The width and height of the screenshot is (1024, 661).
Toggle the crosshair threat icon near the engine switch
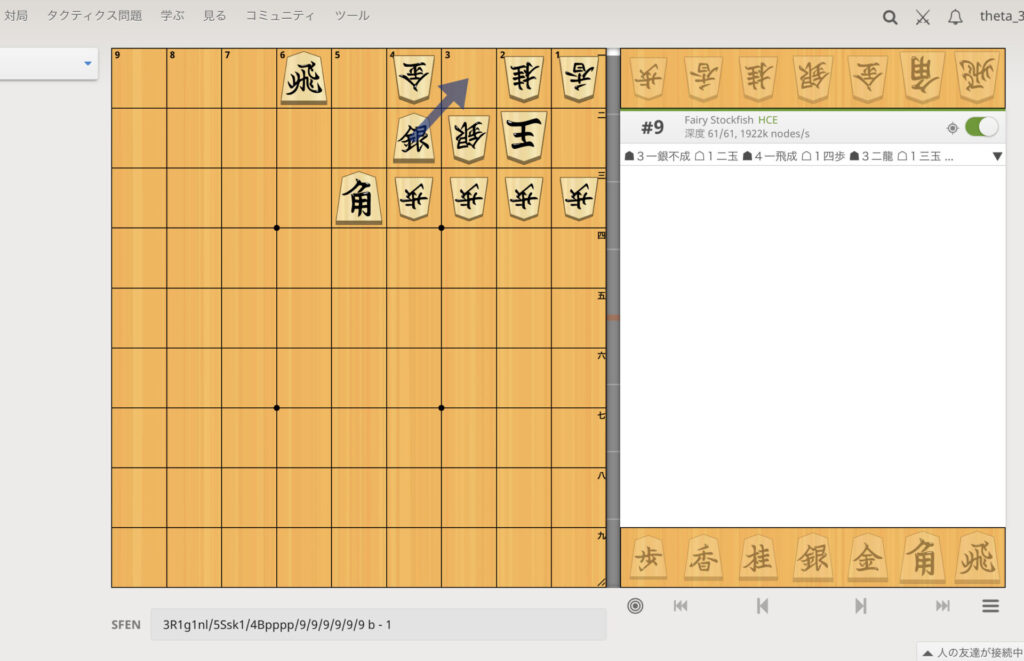pos(952,127)
